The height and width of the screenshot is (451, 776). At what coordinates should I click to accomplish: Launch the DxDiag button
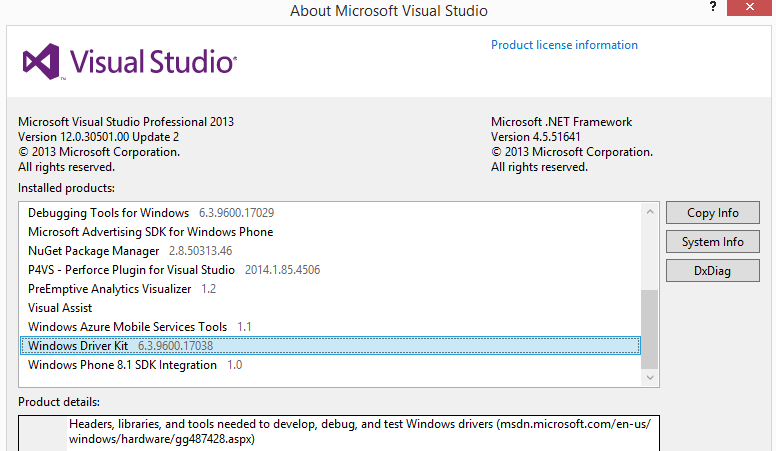click(x=713, y=271)
